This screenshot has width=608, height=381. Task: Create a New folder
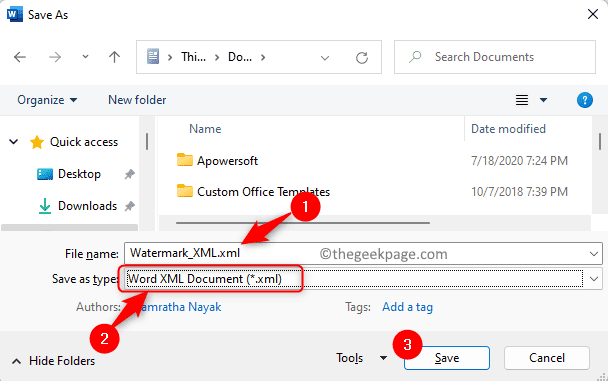(137, 100)
